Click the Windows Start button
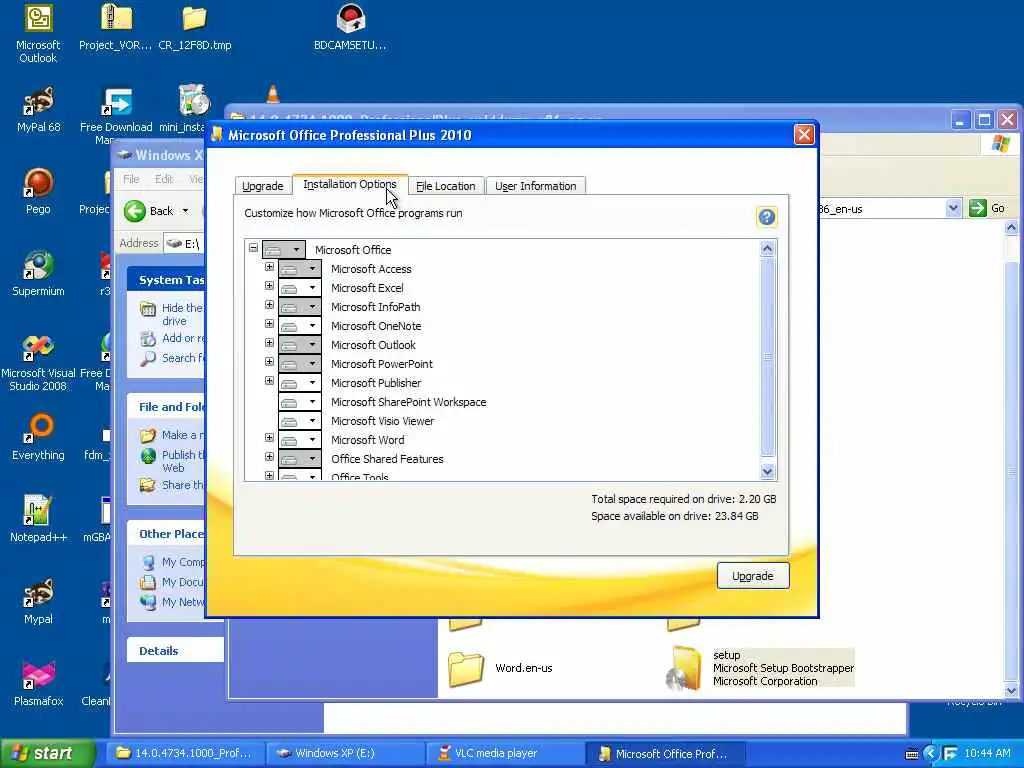This screenshot has height=768, width=1024. pos(47,754)
